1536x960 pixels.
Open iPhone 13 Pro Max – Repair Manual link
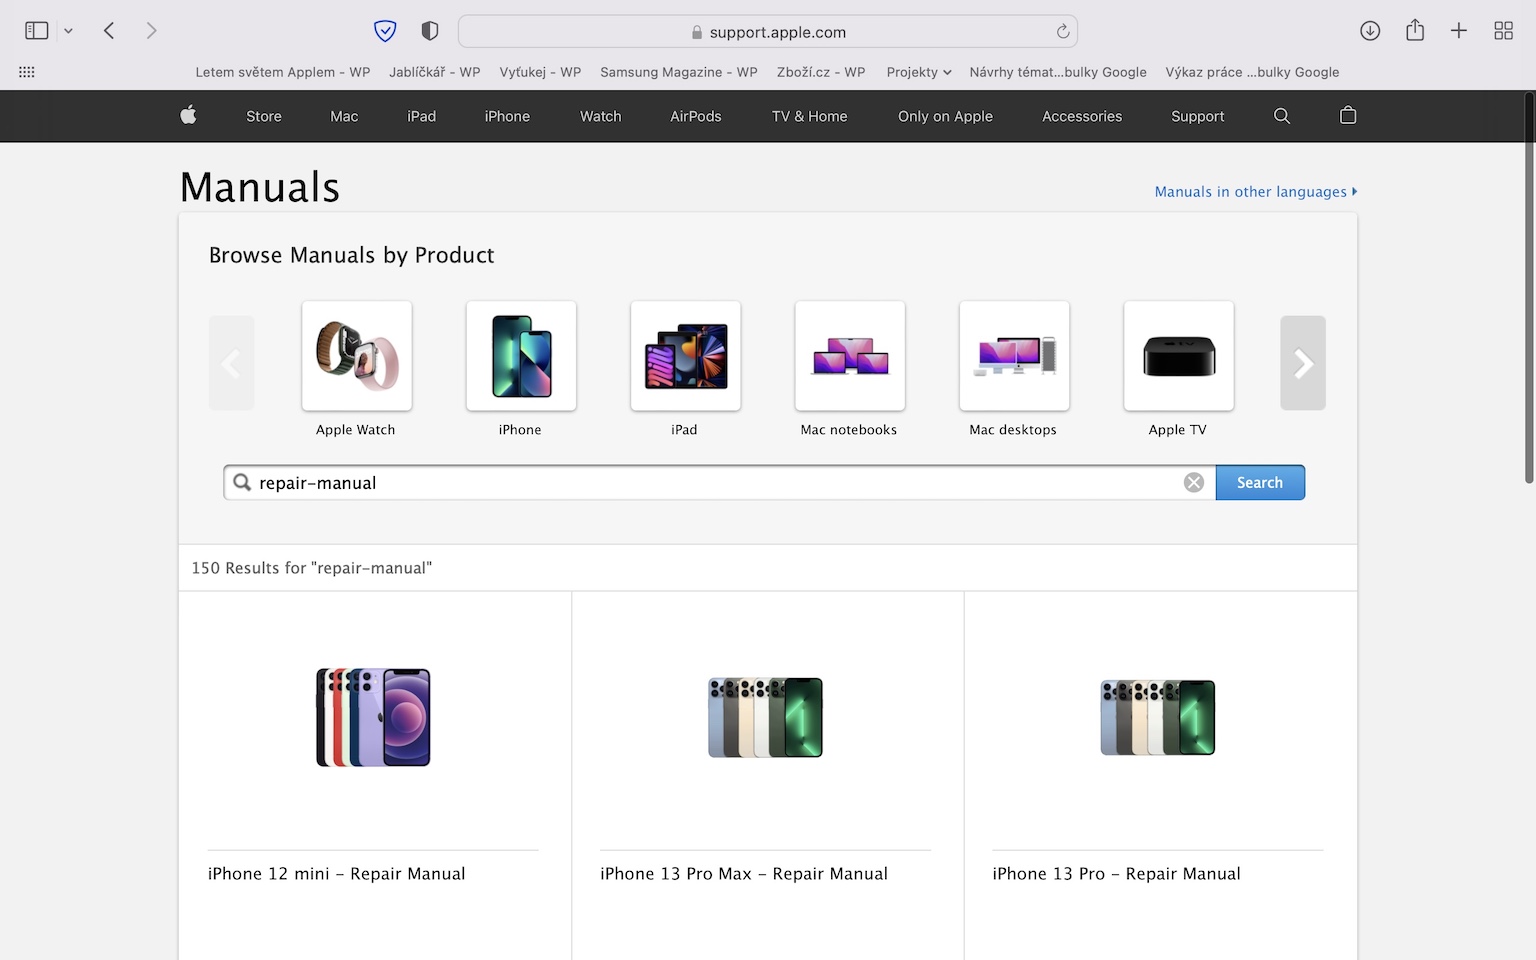tap(744, 874)
